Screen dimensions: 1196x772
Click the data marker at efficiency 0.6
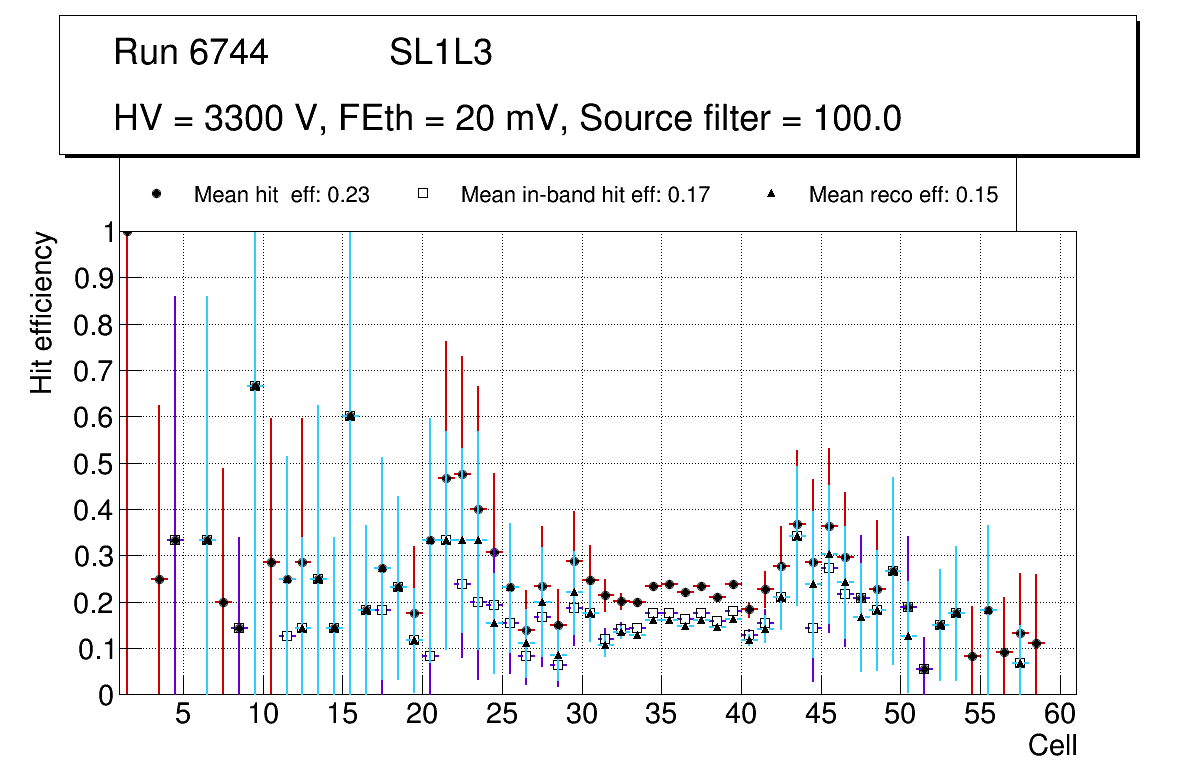tap(350, 416)
